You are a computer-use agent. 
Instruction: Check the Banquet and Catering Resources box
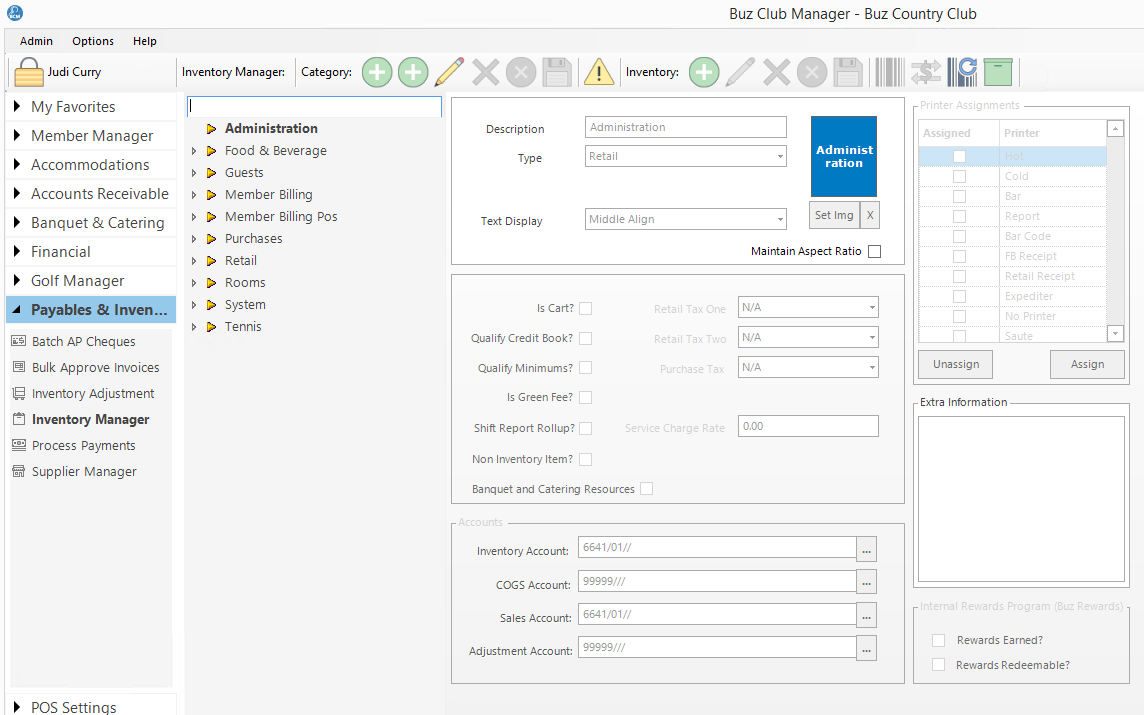[x=646, y=489]
